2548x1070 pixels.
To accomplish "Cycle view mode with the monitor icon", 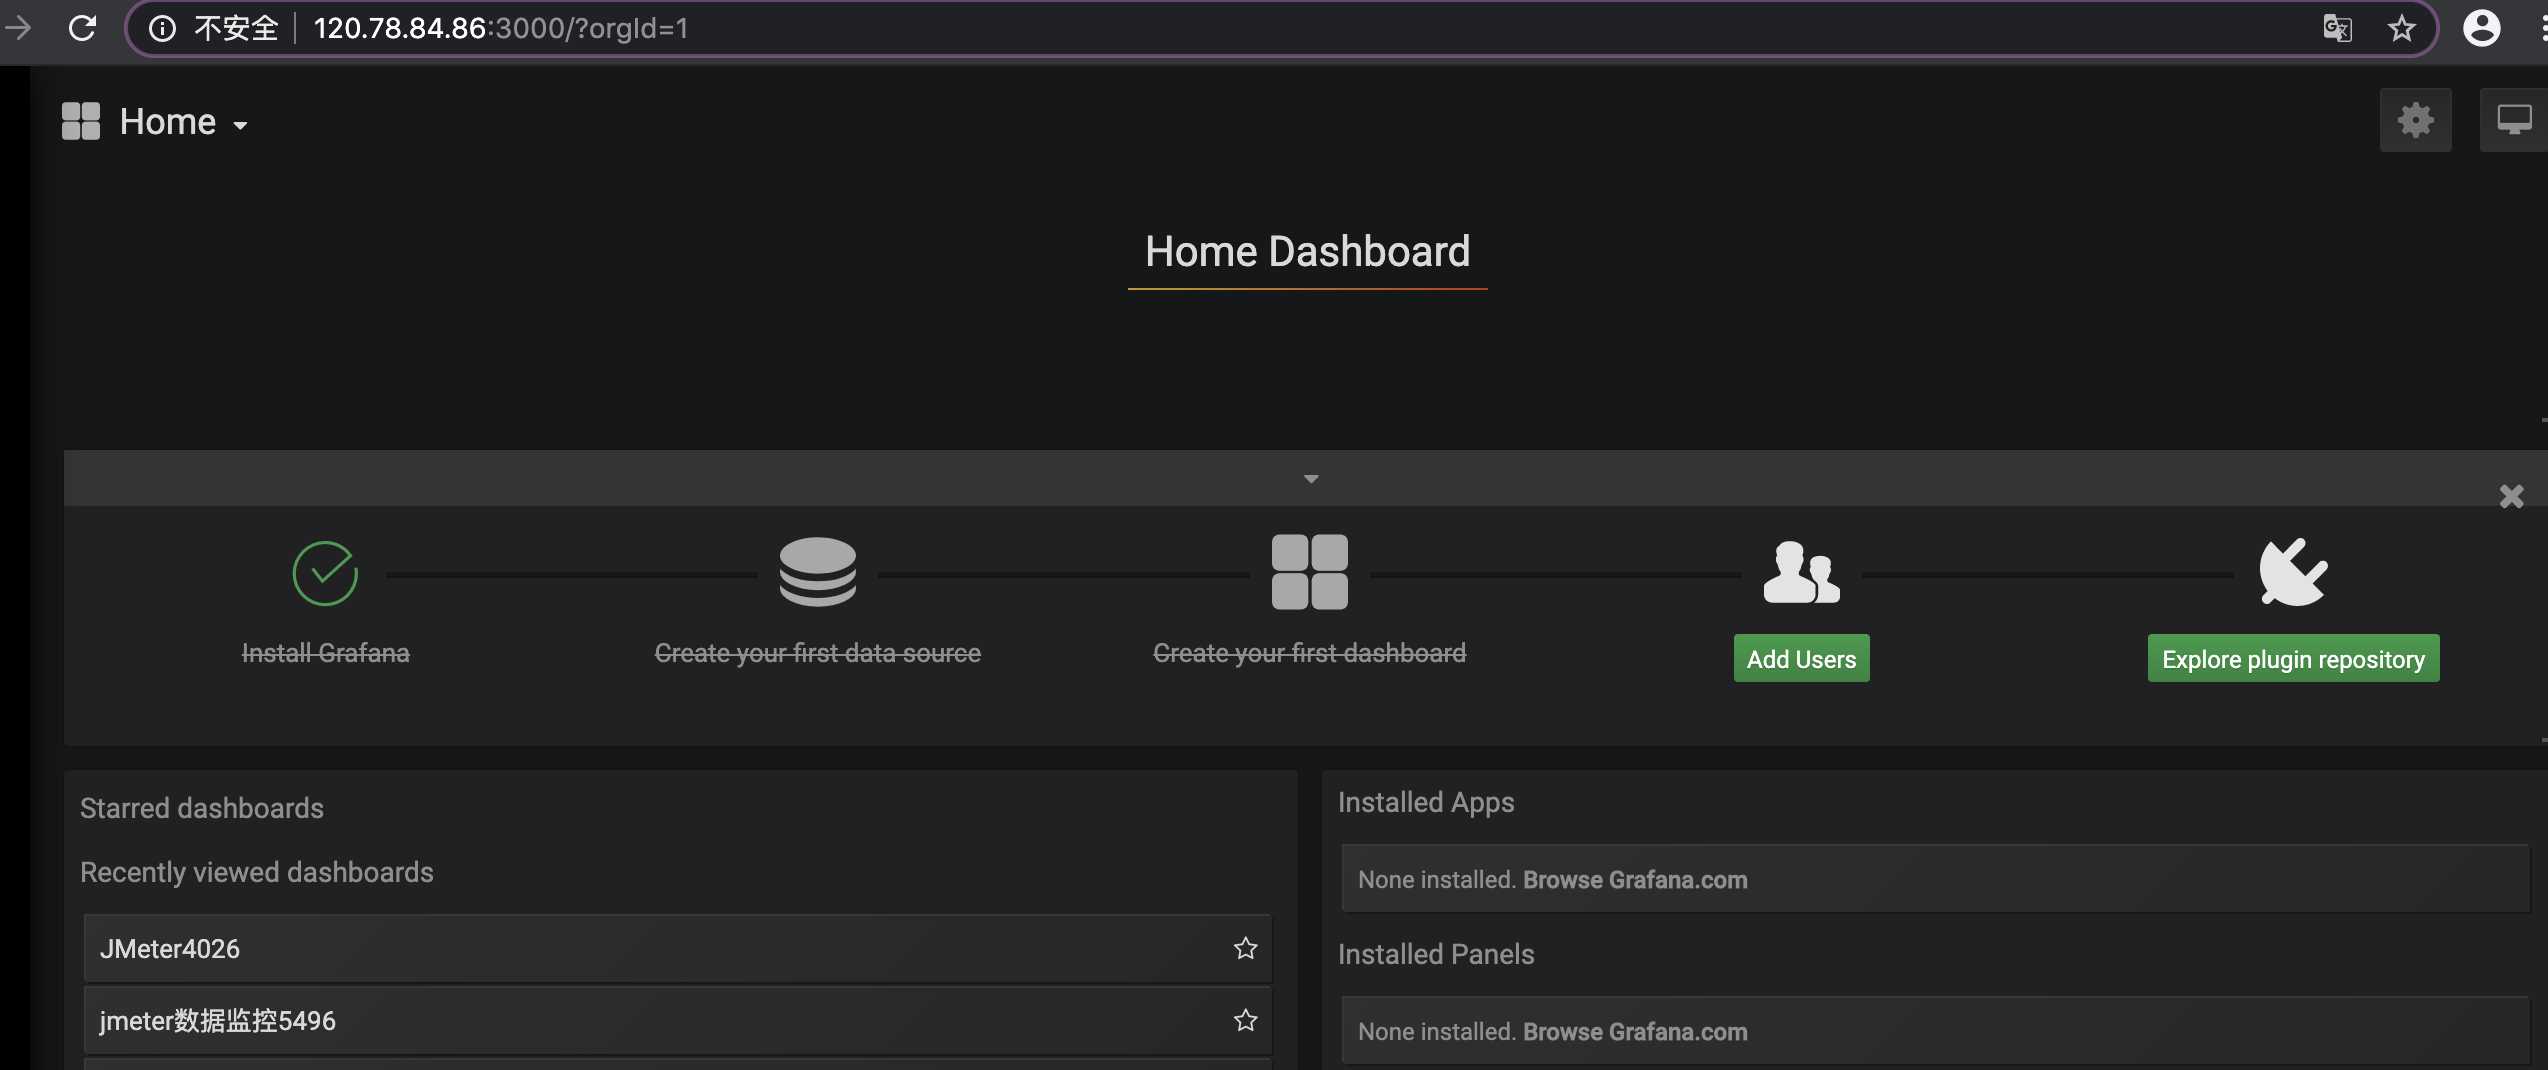I will click(2514, 120).
